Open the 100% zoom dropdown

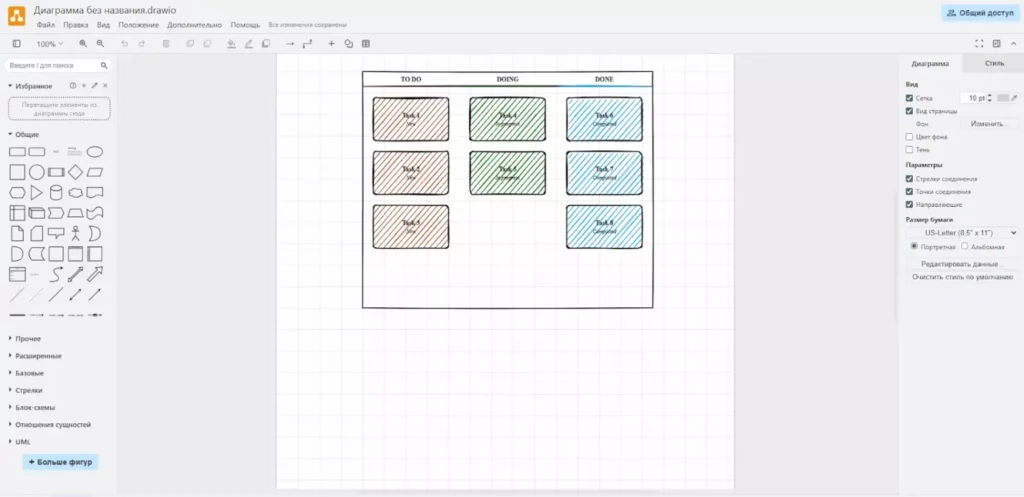50,44
